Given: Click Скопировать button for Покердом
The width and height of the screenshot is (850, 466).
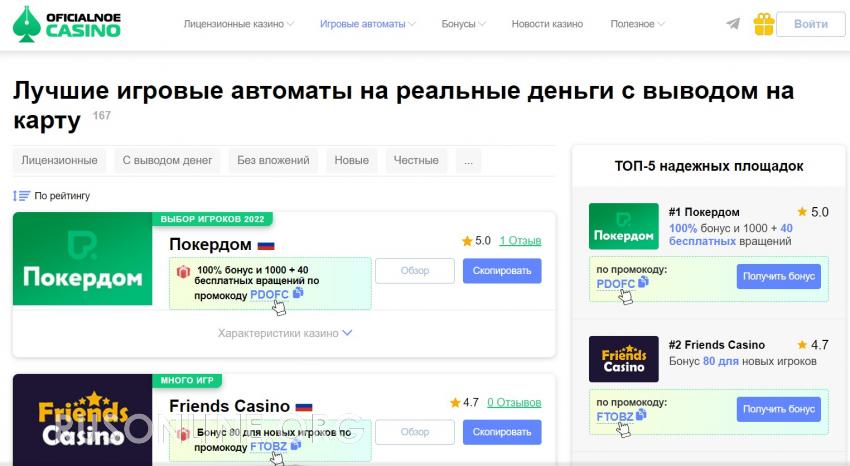Looking at the screenshot, I should 502,270.
